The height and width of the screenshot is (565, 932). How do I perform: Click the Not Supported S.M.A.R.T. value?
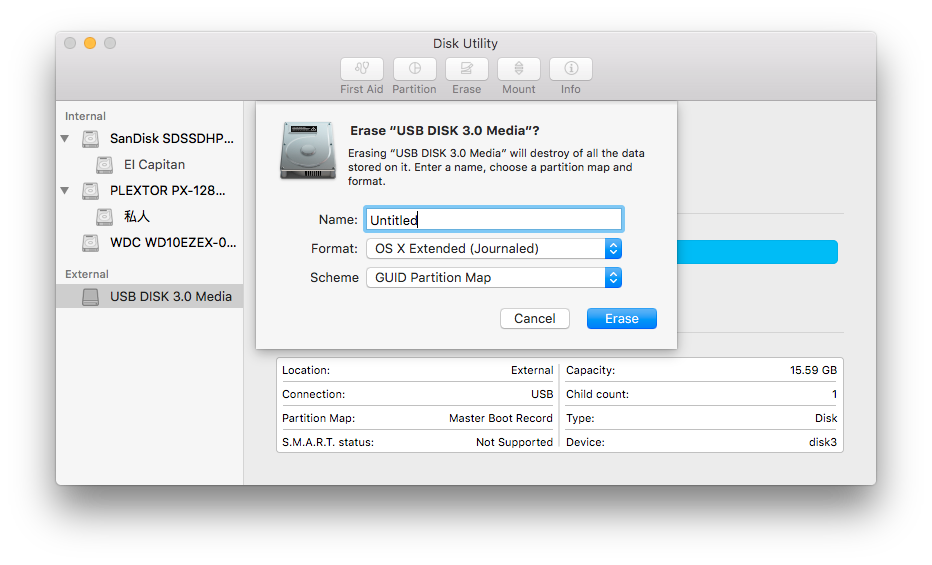(x=514, y=442)
